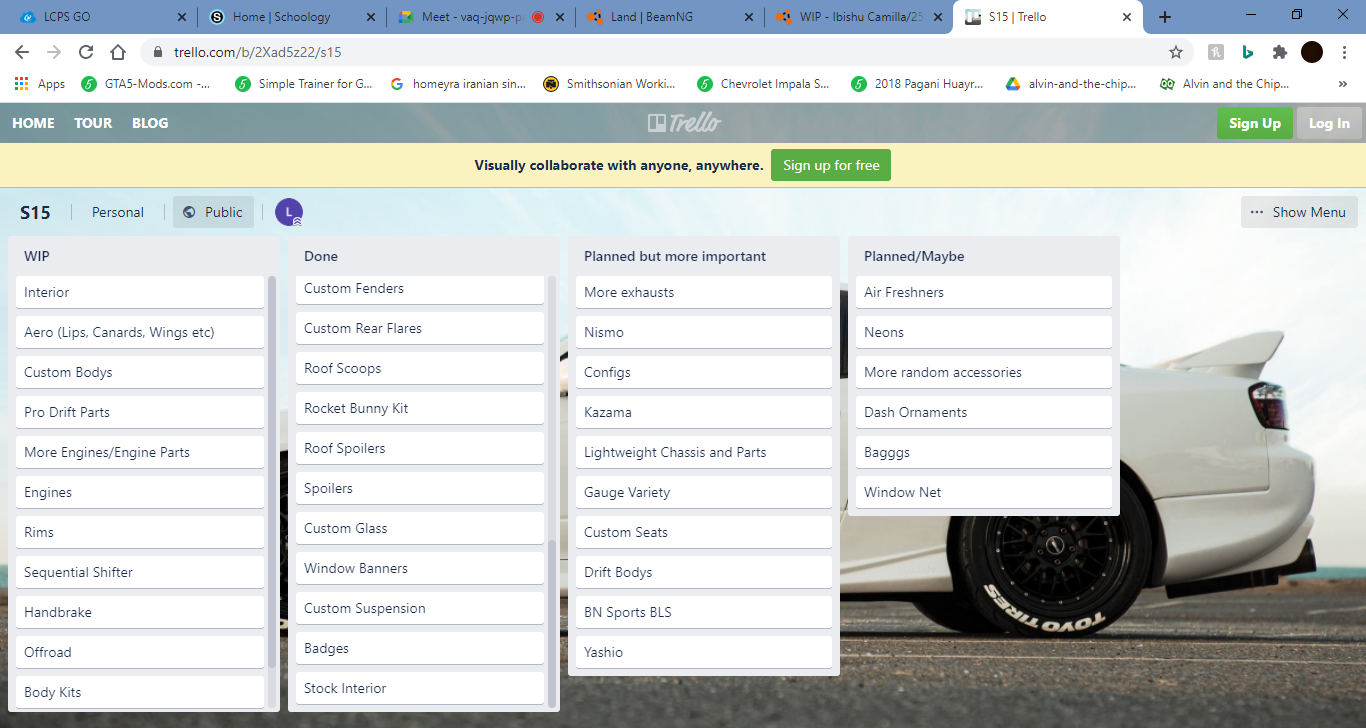Go back with the browser back arrow
Image resolution: width=1366 pixels, height=728 pixels.
click(22, 52)
